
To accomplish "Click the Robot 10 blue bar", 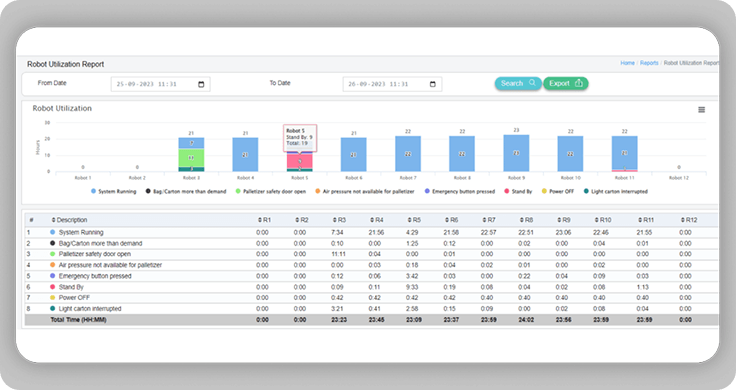I will pos(570,153).
